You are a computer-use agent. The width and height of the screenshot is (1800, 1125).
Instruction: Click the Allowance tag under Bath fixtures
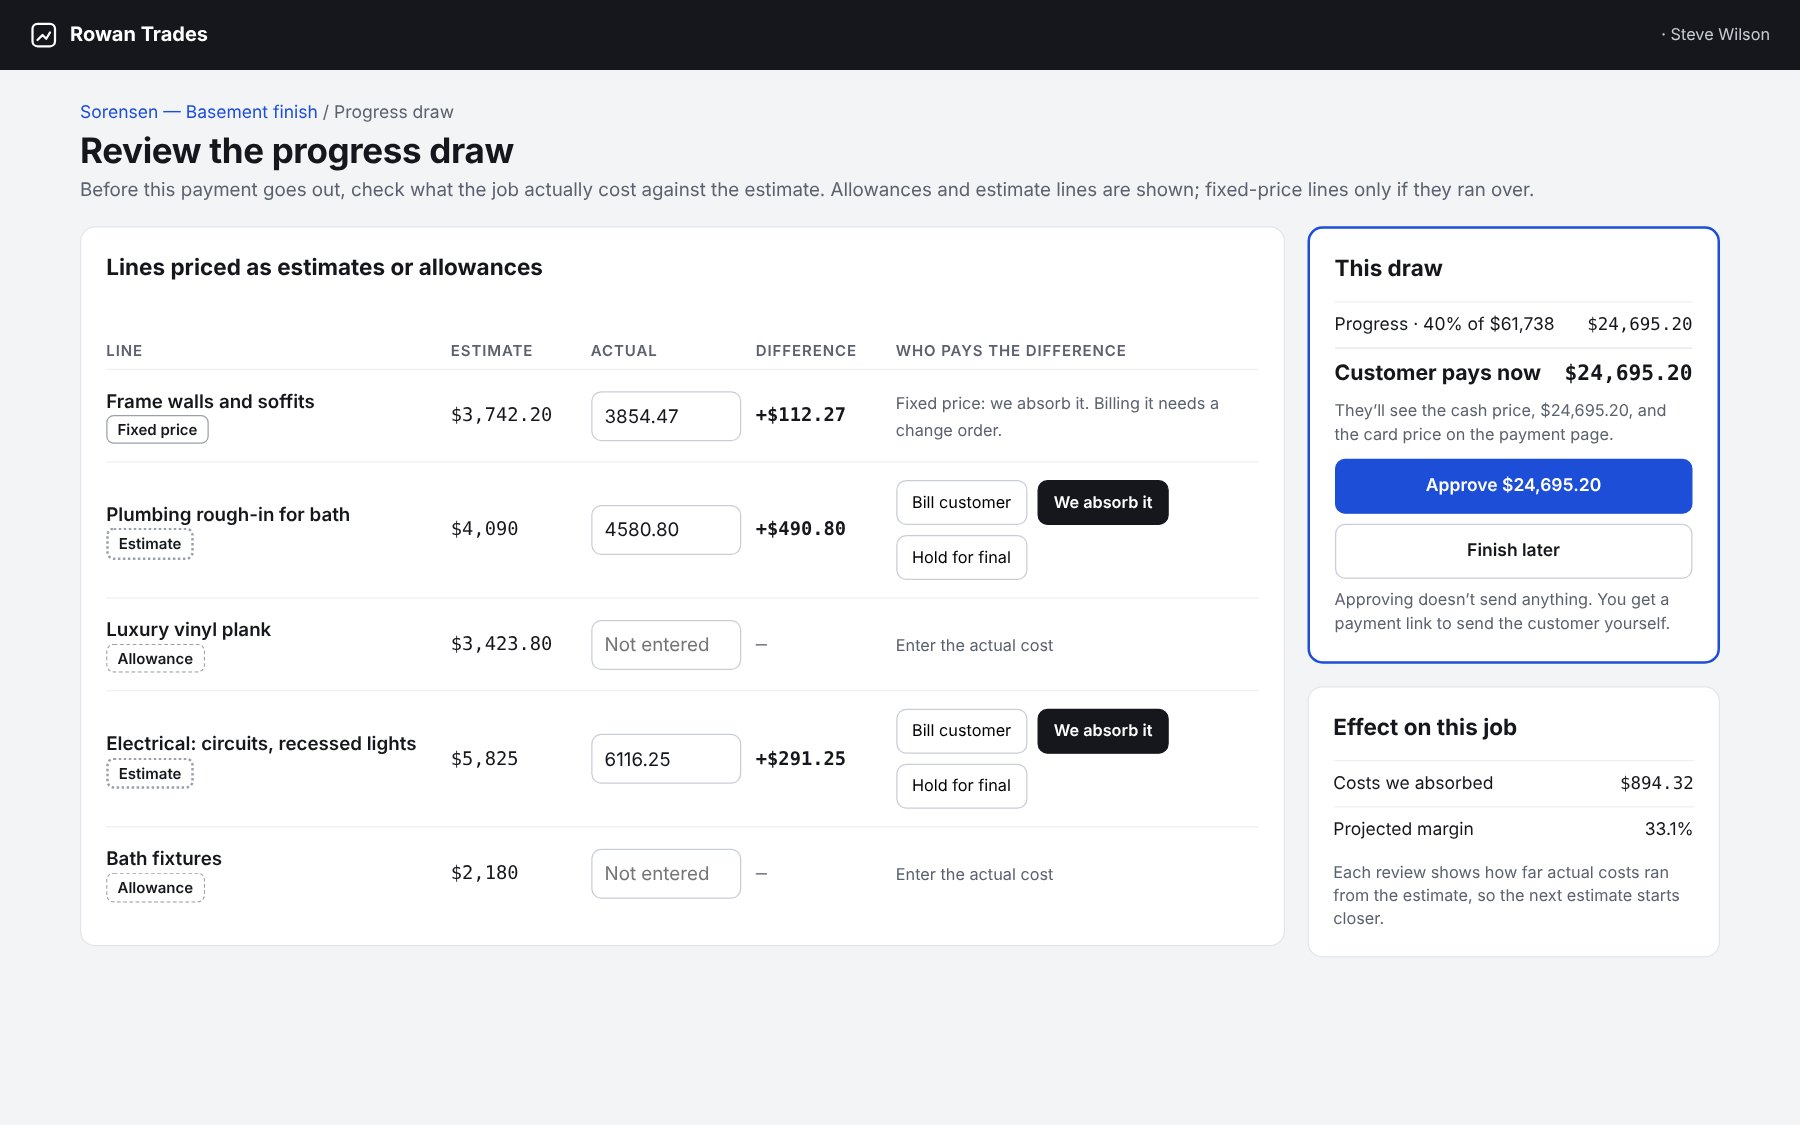[x=155, y=888]
